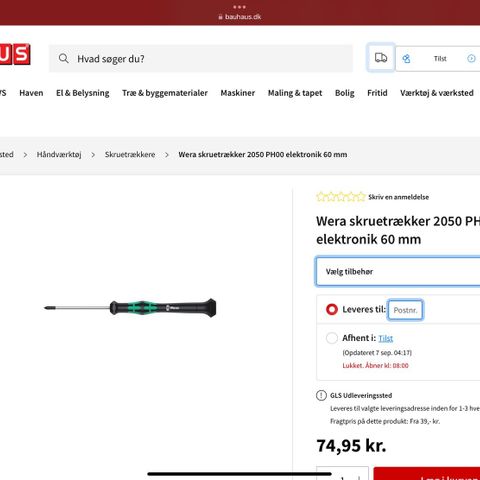Click the round icon beside Tilst
The height and width of the screenshot is (480, 480).
[471, 59]
